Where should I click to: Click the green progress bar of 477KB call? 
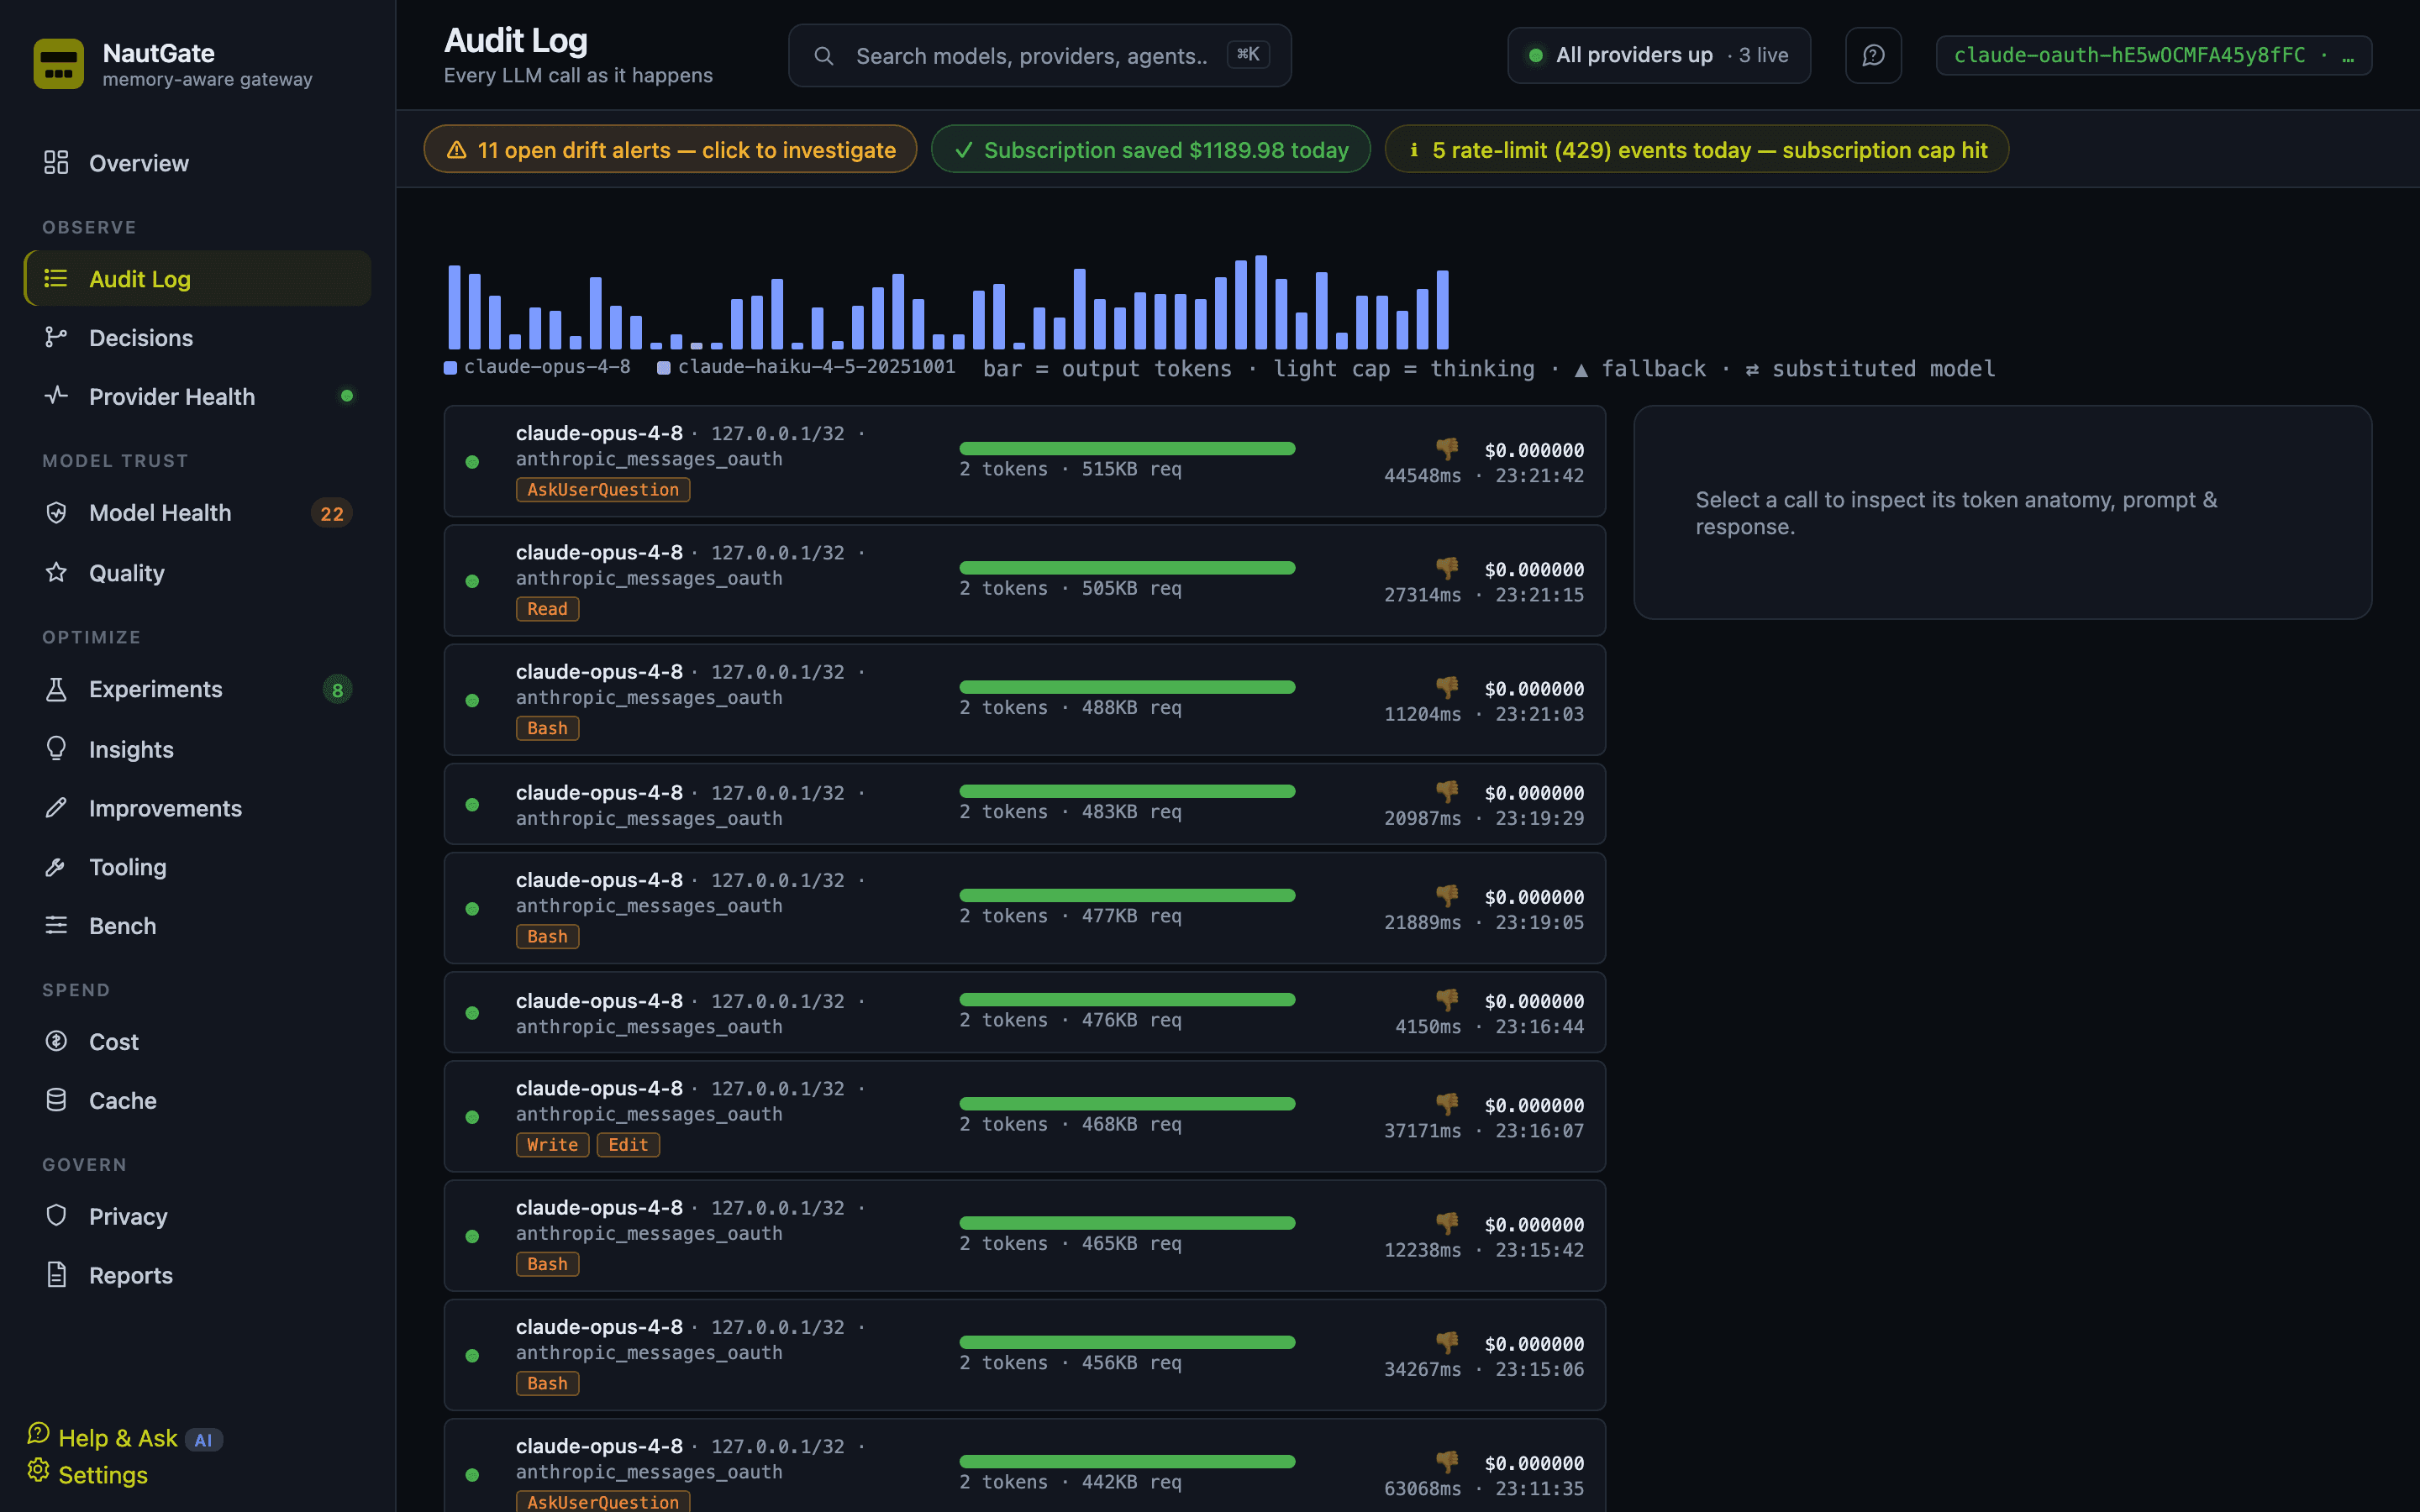(x=1127, y=895)
